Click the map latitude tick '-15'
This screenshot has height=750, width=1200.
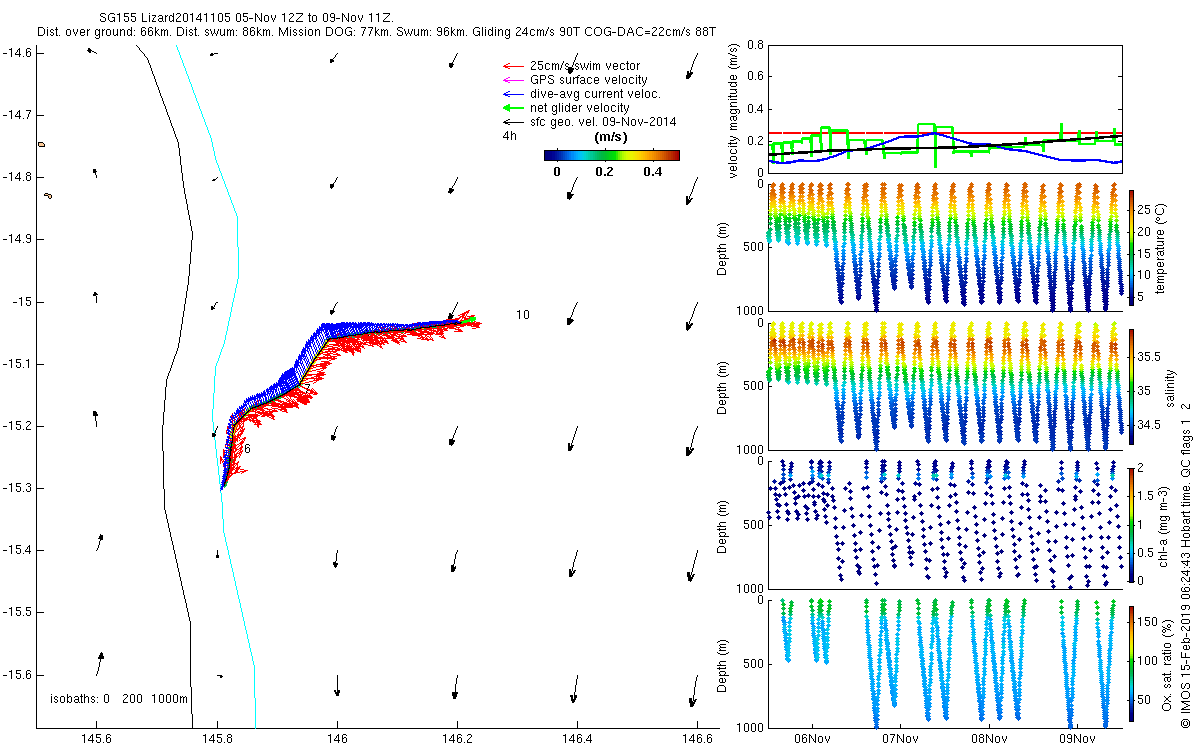[x=21, y=301]
